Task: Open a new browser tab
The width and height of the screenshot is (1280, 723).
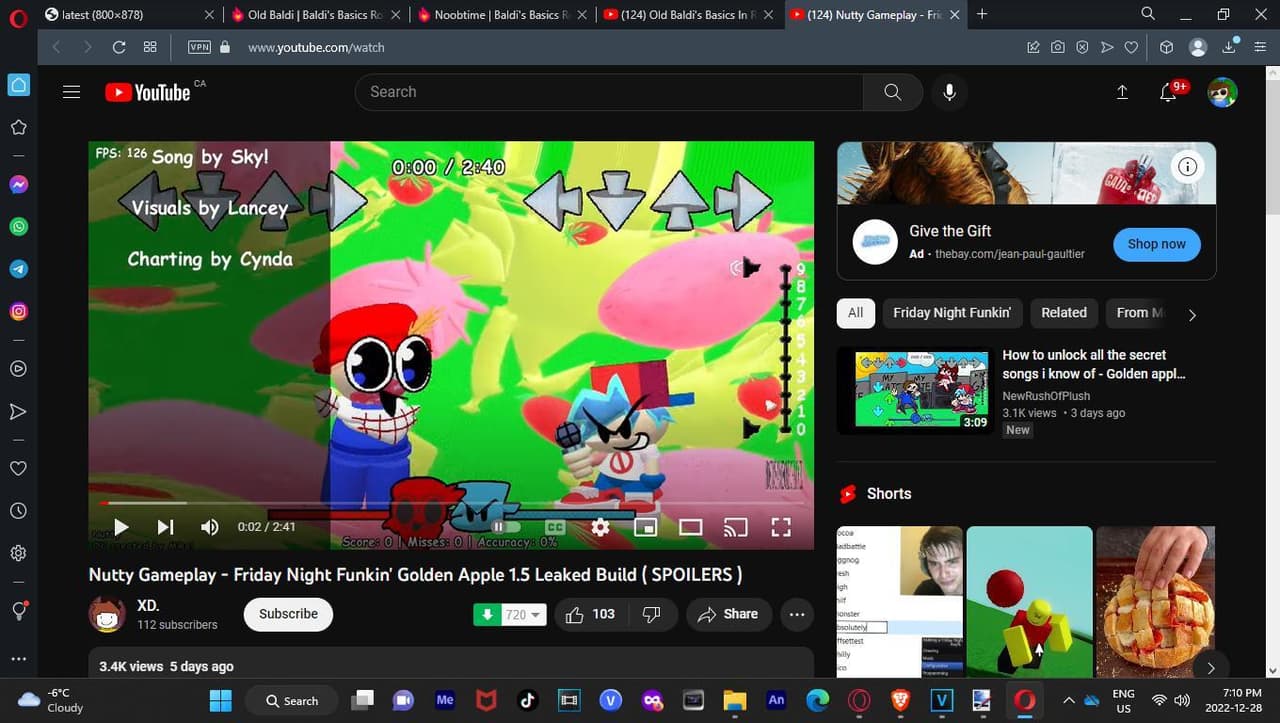Action: 982,14
